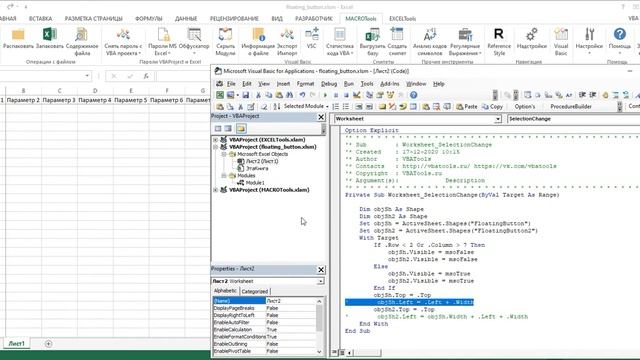
Task: Close the Project - VBAProject panel
Action: pos(321,117)
